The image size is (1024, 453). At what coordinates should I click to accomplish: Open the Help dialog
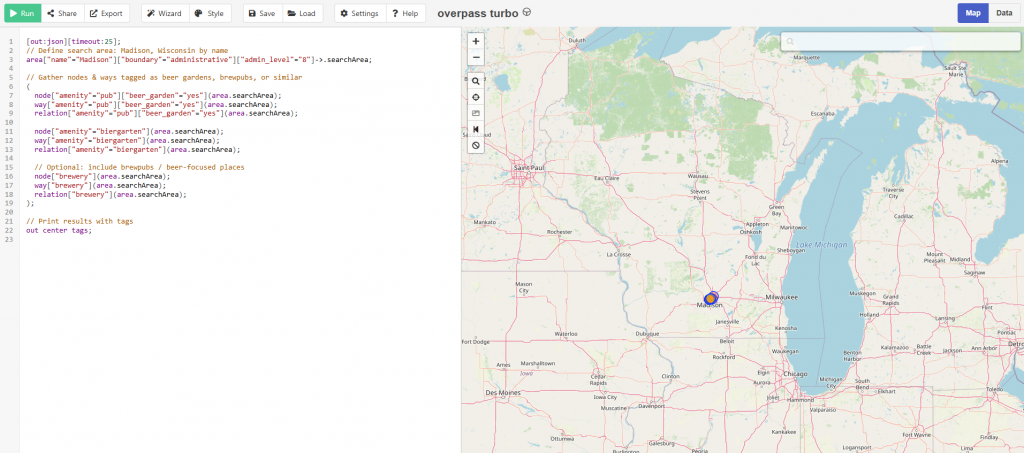coord(402,14)
